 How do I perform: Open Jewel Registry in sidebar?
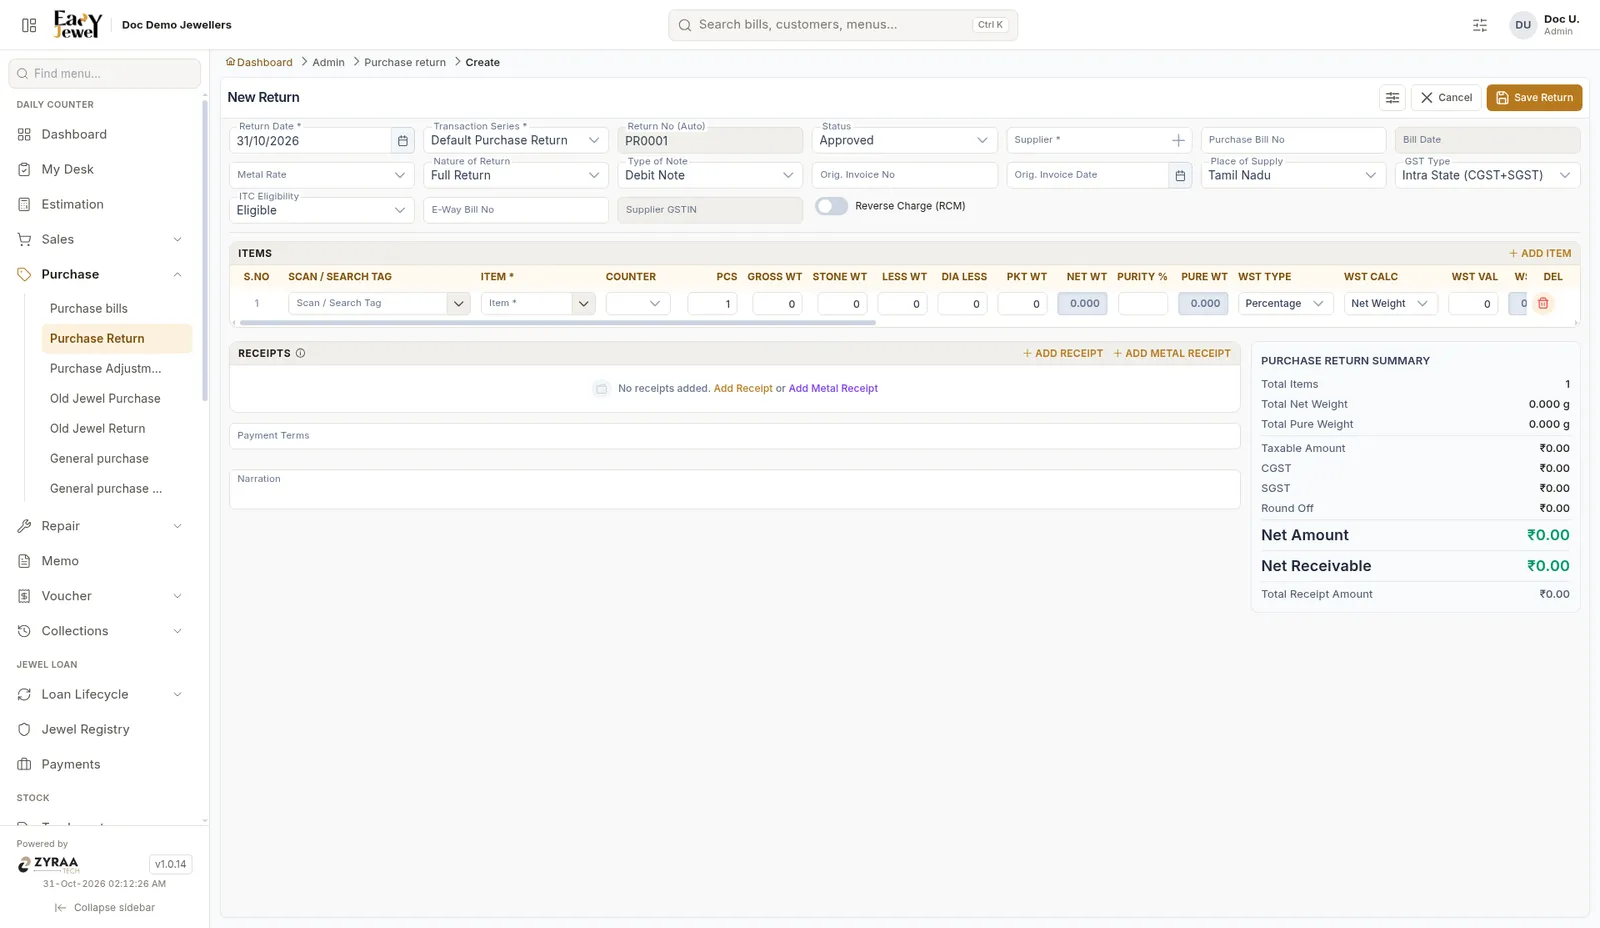click(x=105, y=729)
